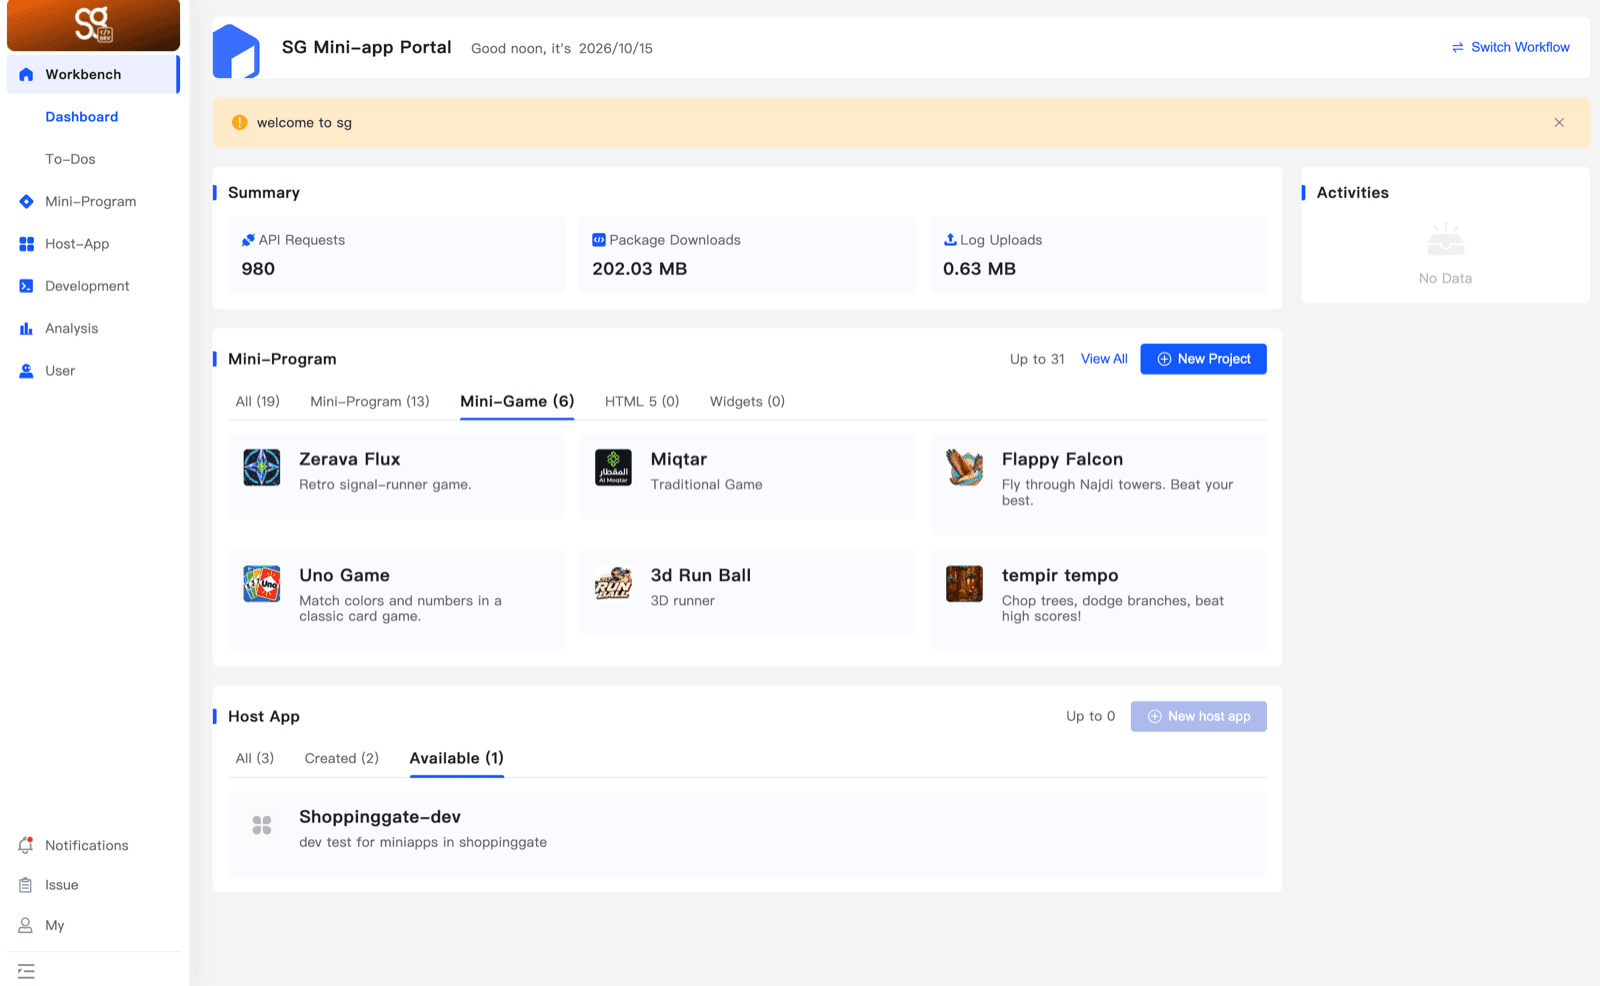Screen dimensions: 1600x986
Task: Select the Mini-Game (6) tab
Action: point(517,401)
